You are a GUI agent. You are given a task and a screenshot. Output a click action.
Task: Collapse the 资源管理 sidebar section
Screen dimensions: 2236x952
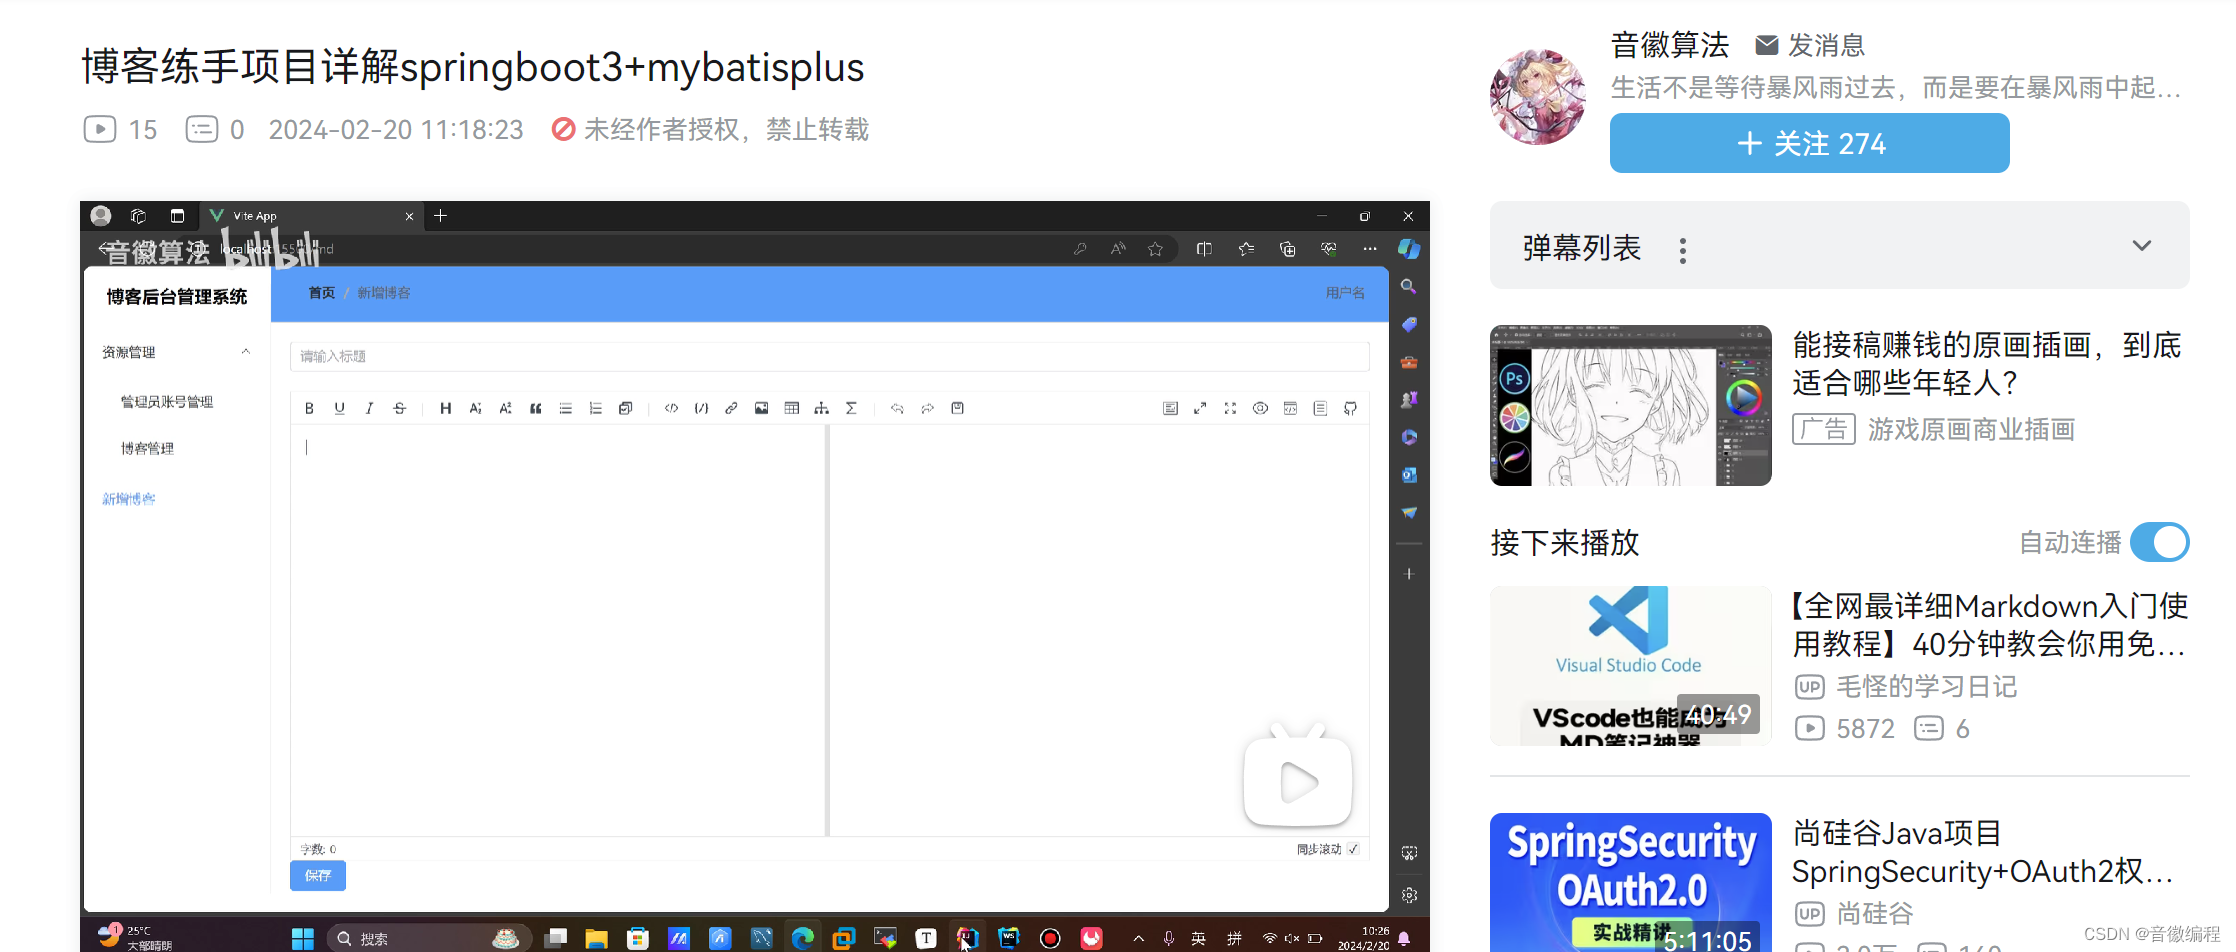tap(246, 351)
